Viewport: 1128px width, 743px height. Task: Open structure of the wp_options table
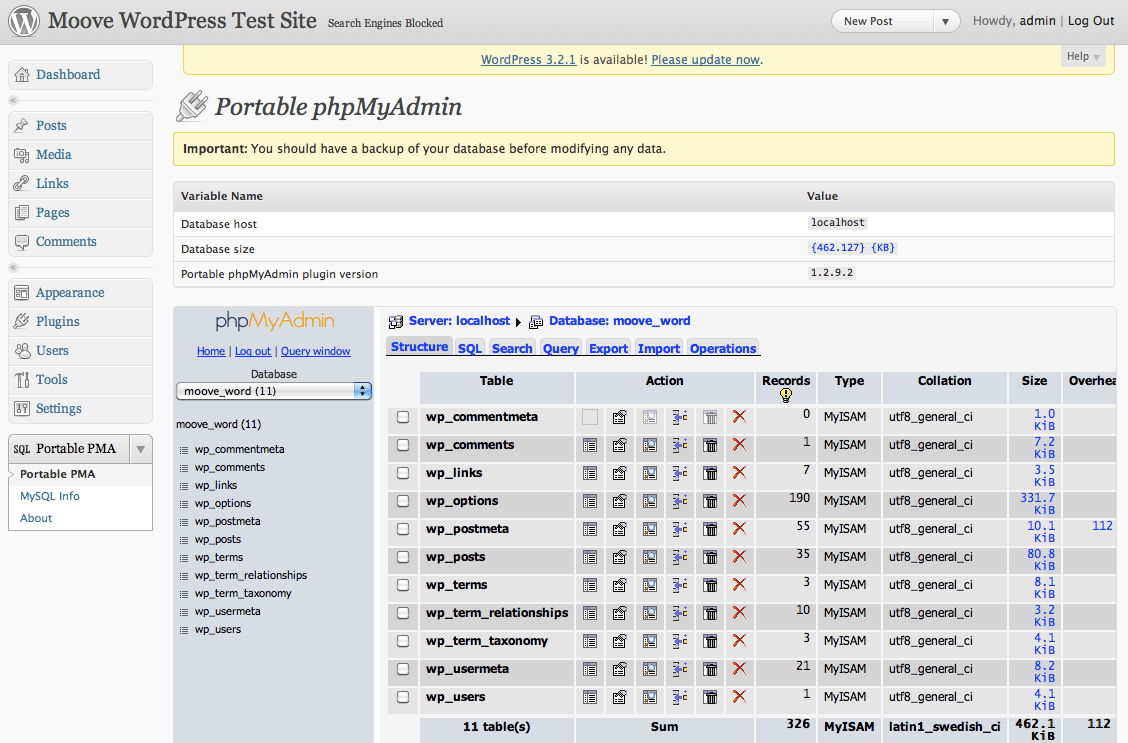619,501
